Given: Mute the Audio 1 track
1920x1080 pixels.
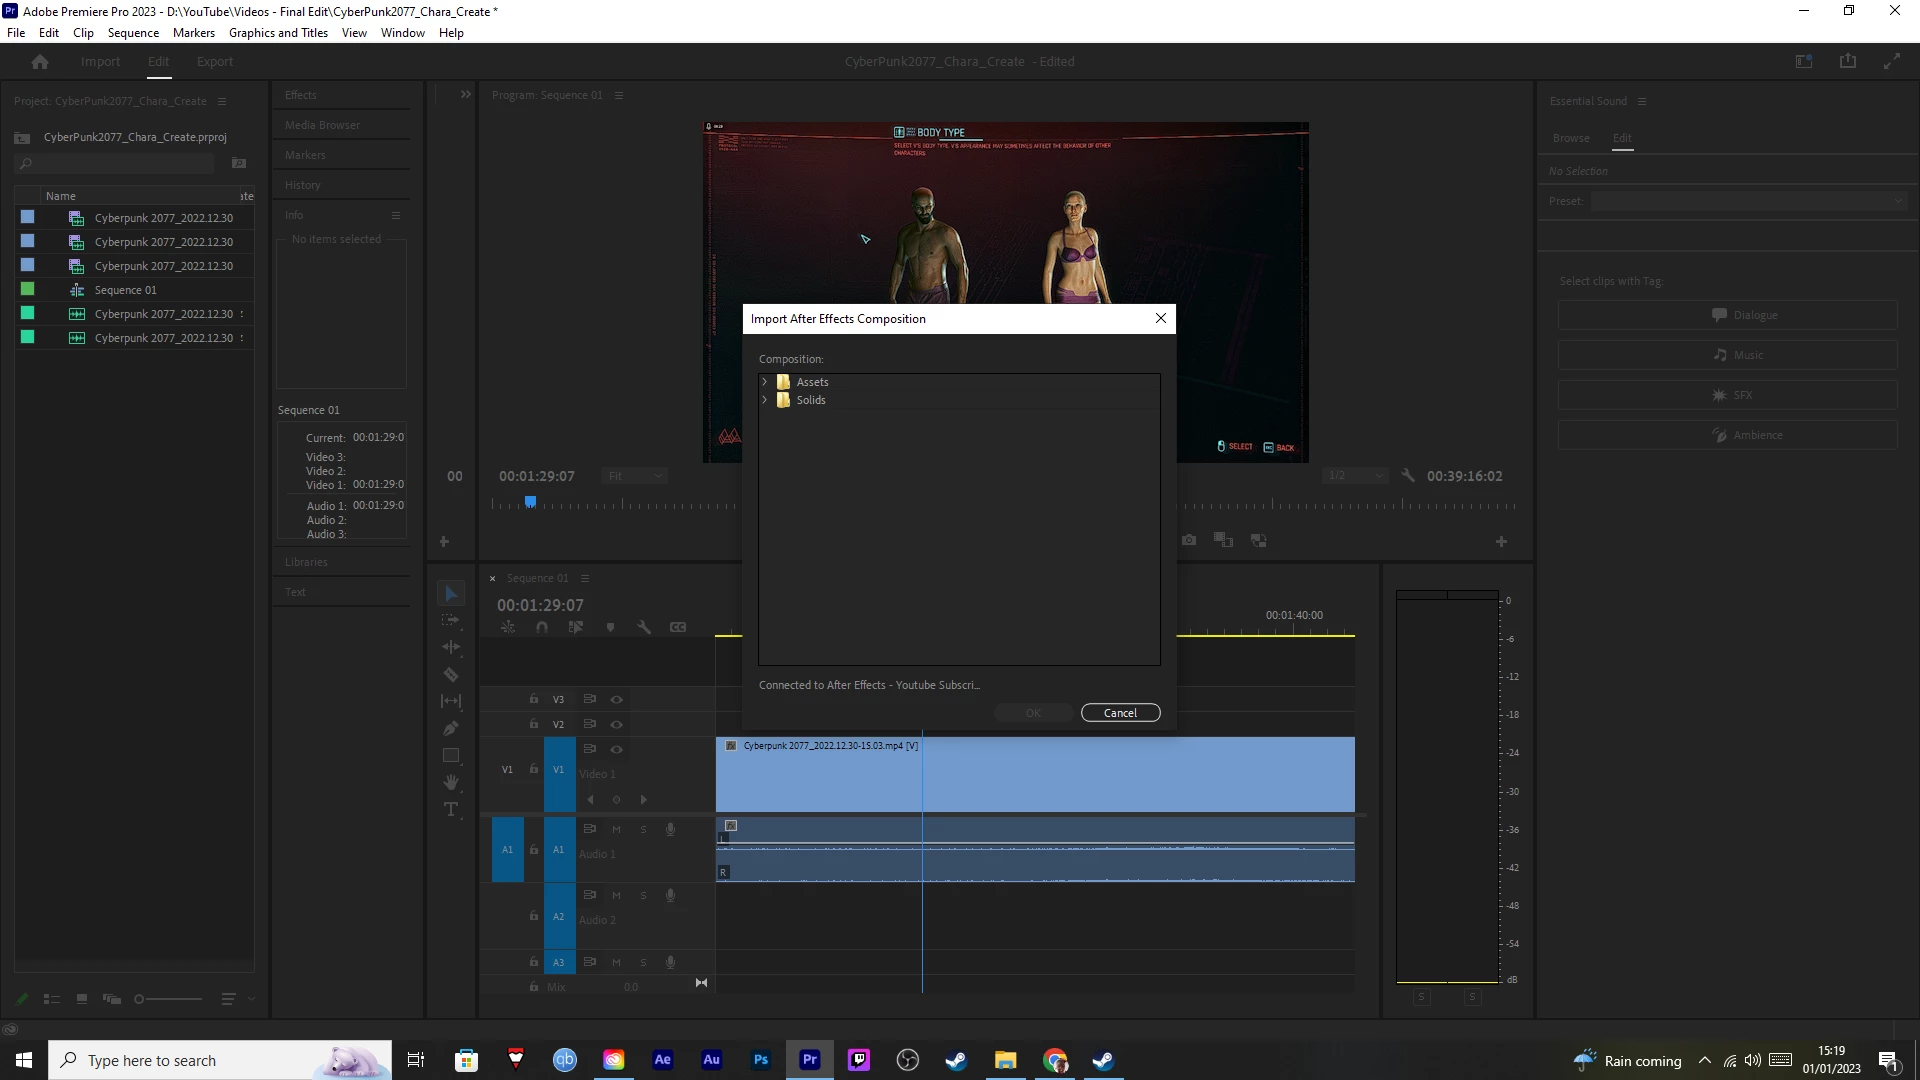Looking at the screenshot, I should pyautogui.click(x=616, y=829).
